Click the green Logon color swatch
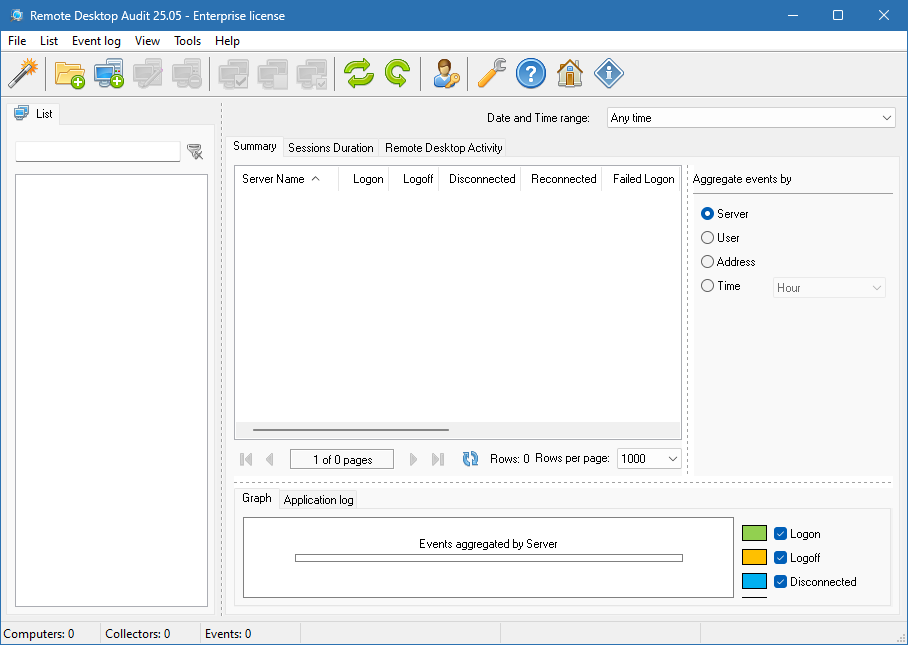908x645 pixels. [x=754, y=534]
